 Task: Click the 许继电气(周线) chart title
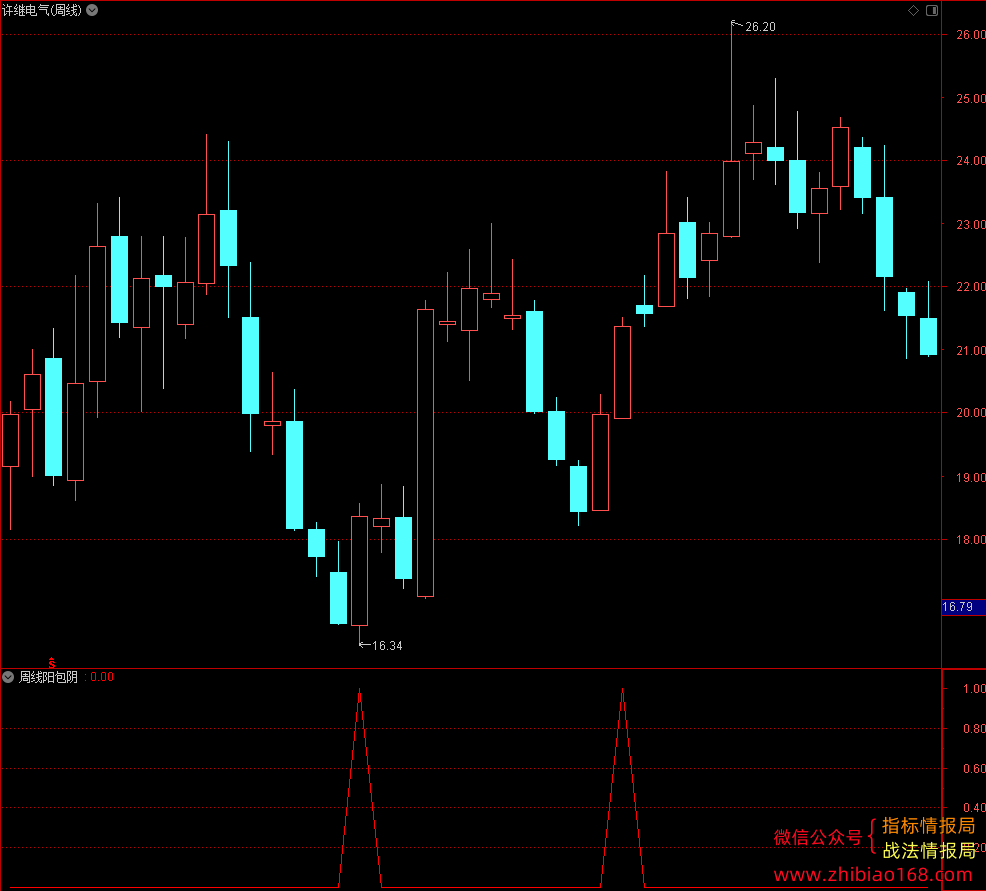coord(42,10)
